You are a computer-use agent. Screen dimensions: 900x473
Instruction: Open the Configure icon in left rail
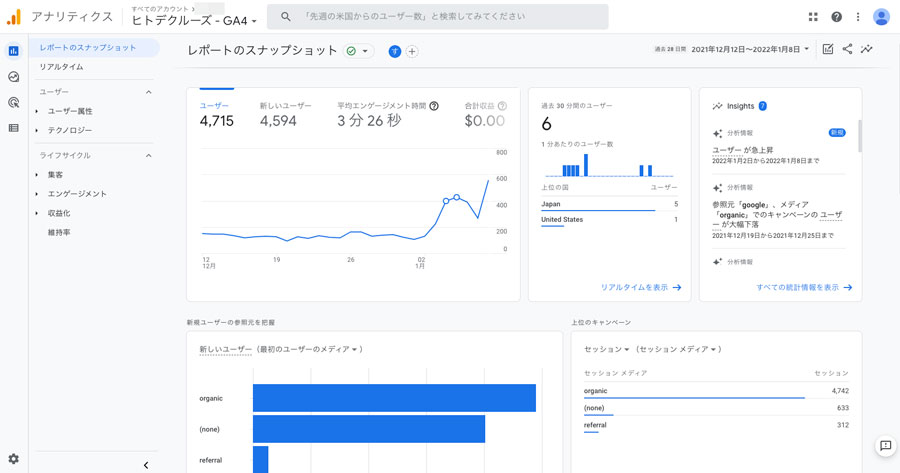[13, 128]
